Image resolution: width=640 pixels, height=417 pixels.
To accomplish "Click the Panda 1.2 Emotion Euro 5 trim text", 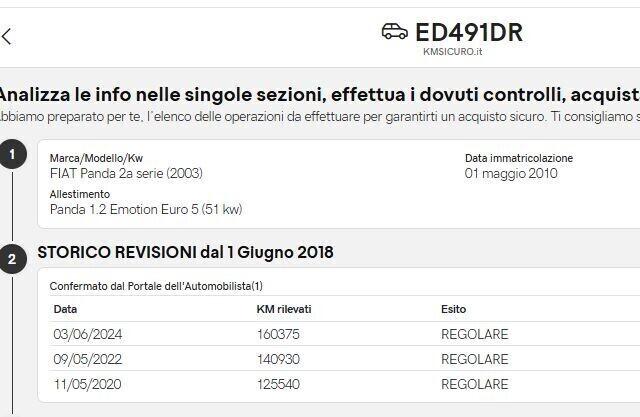I will click(146, 209).
